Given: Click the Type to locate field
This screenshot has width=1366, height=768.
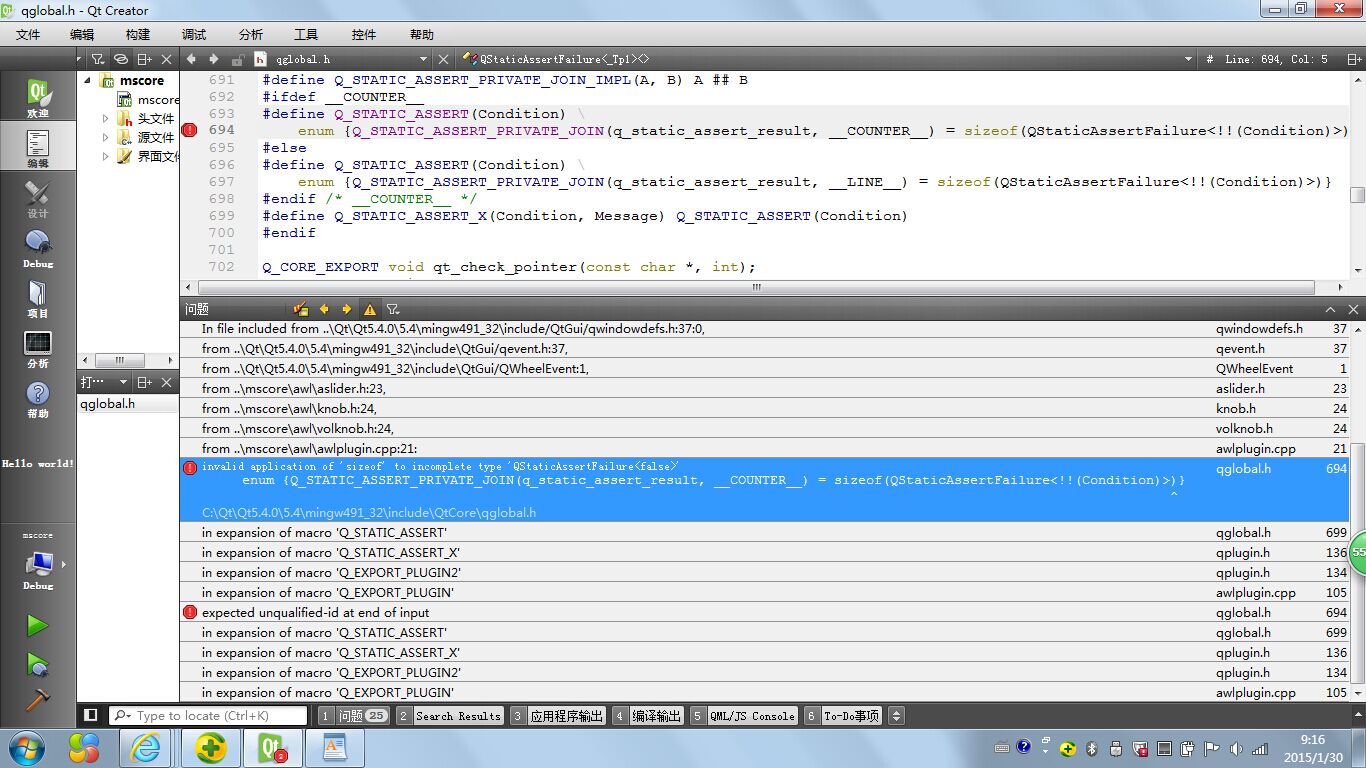Looking at the screenshot, I should pos(208,716).
